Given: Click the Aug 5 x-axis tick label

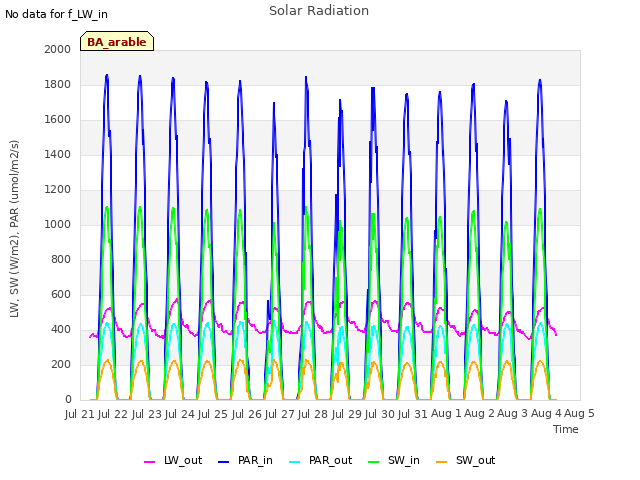Looking at the screenshot, I should [x=579, y=414].
